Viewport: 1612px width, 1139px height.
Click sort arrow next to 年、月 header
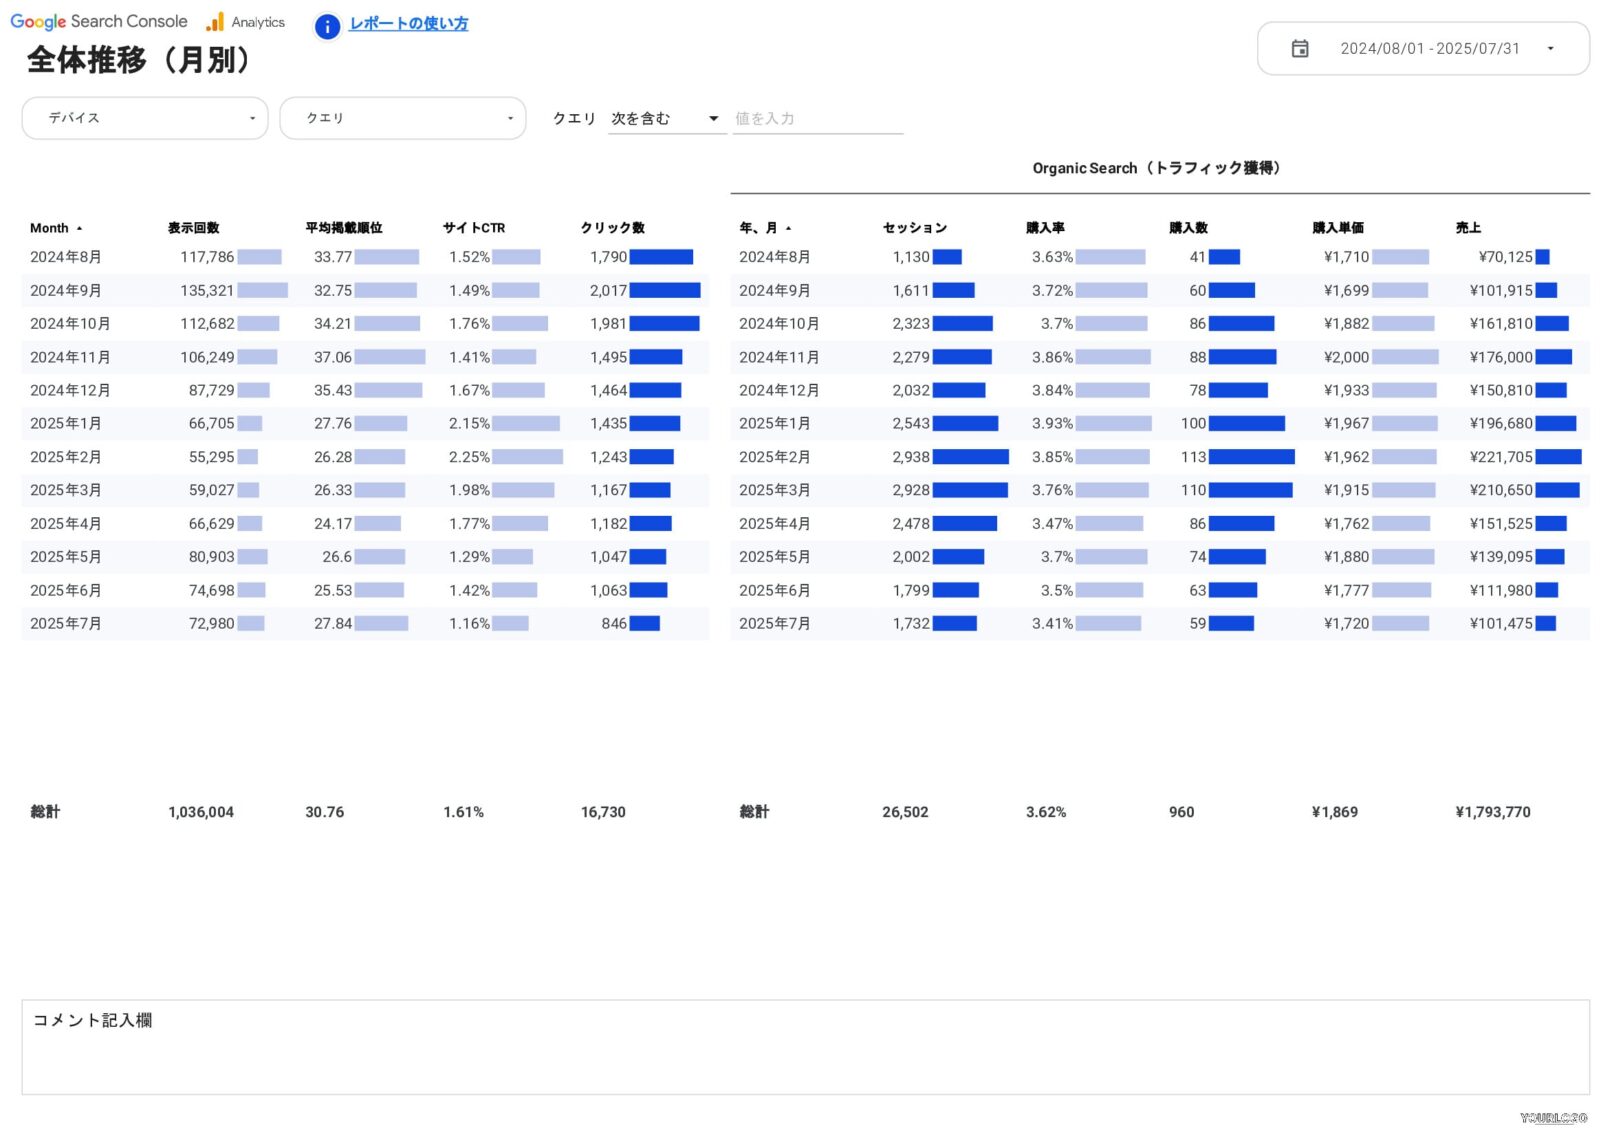[x=788, y=229]
